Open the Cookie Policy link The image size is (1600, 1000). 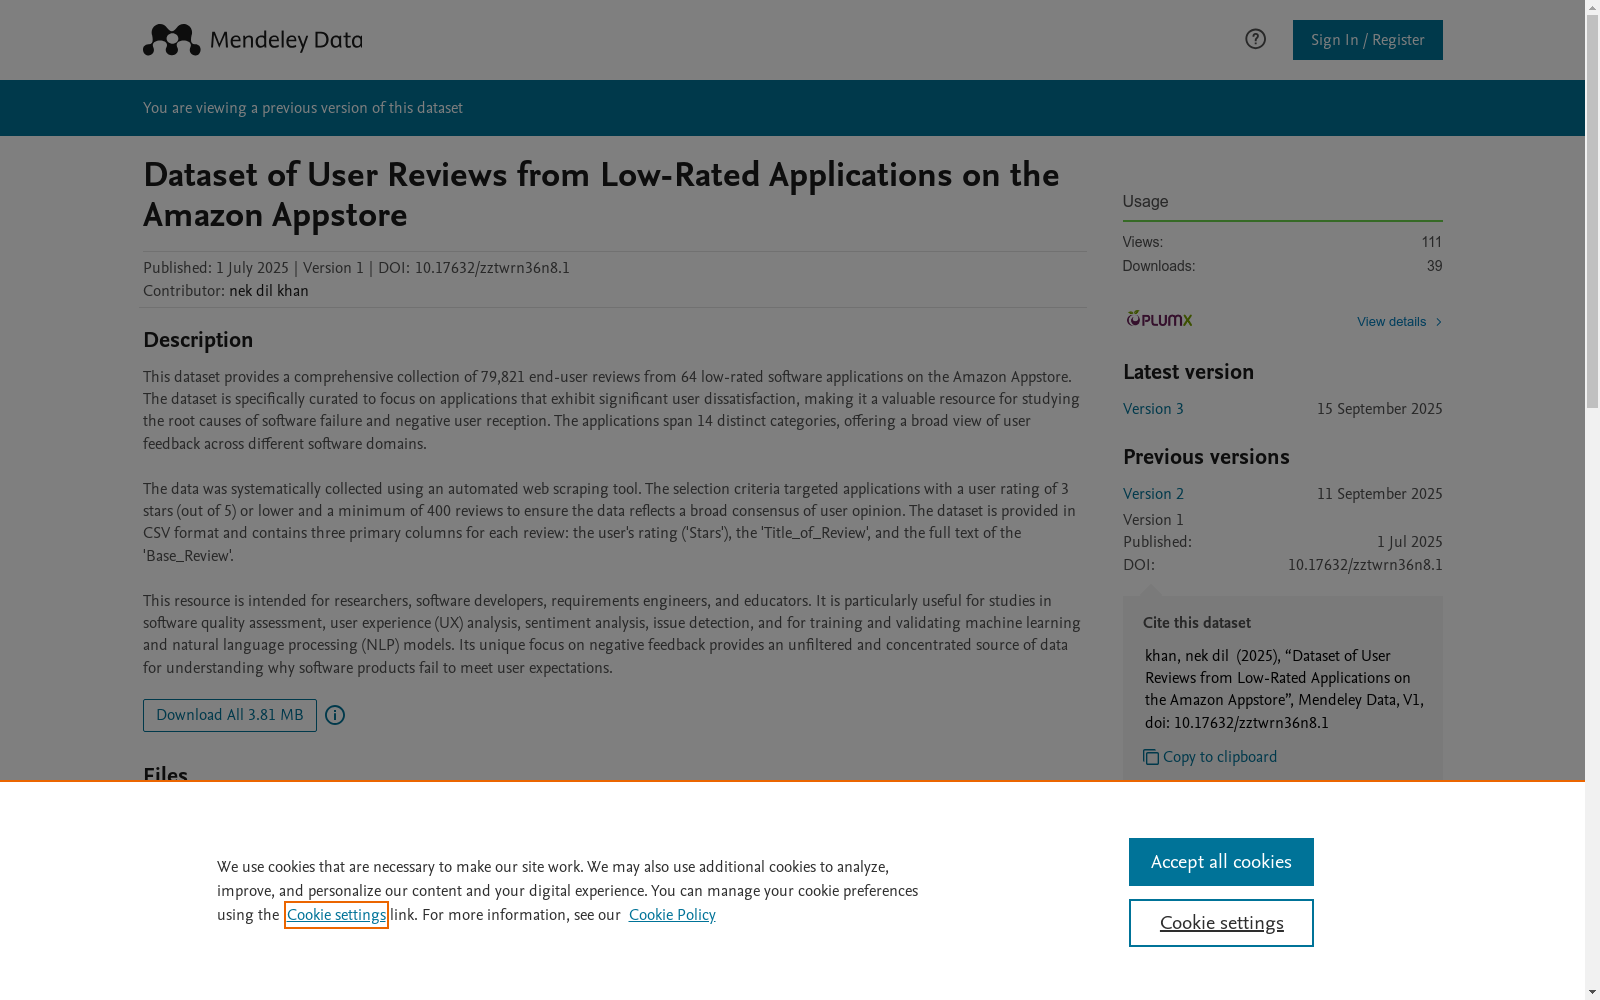pos(672,915)
